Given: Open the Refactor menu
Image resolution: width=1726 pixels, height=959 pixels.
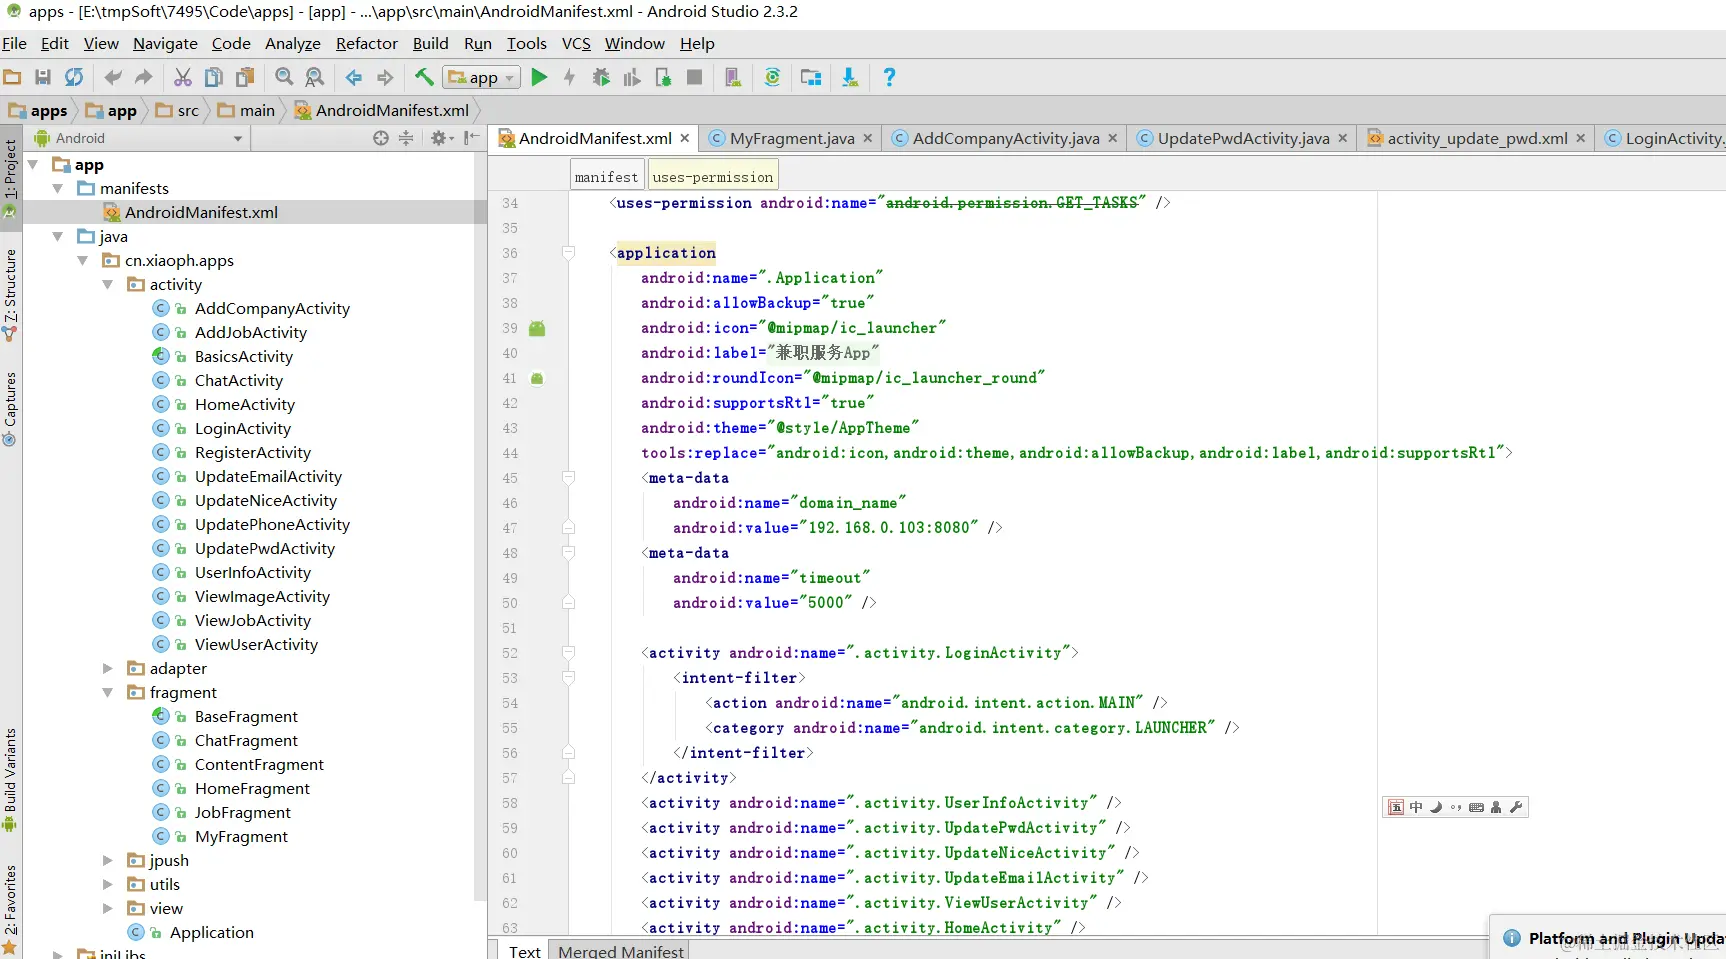Looking at the screenshot, I should pos(367,43).
